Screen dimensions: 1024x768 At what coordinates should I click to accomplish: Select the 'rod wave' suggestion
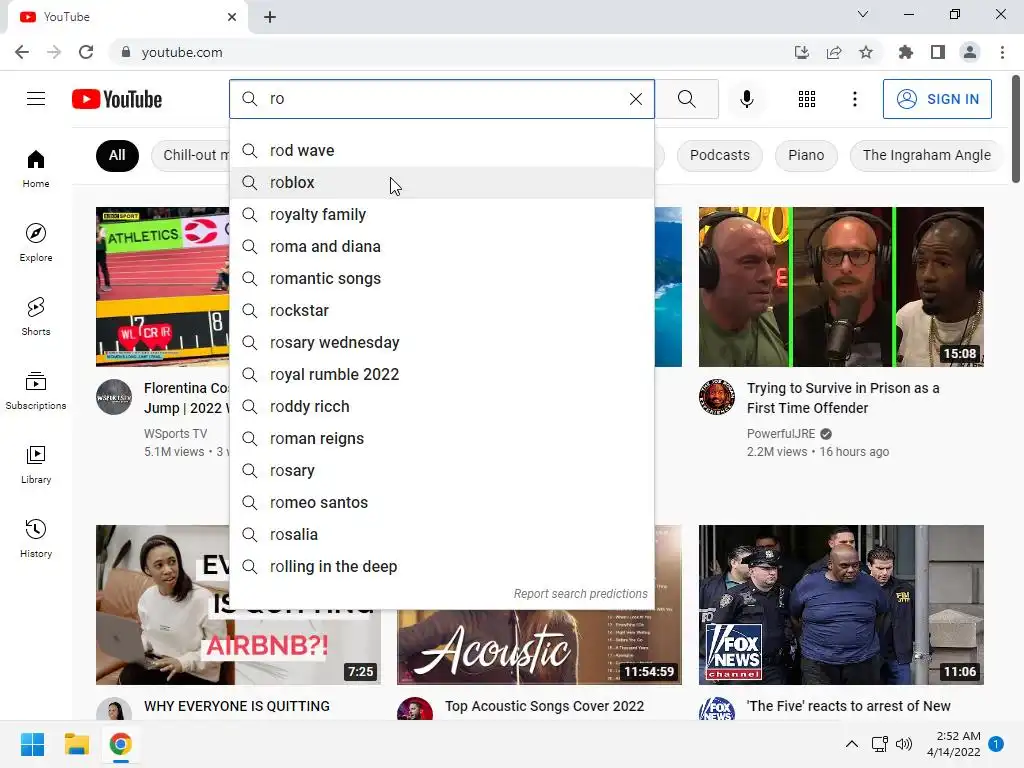pos(441,150)
